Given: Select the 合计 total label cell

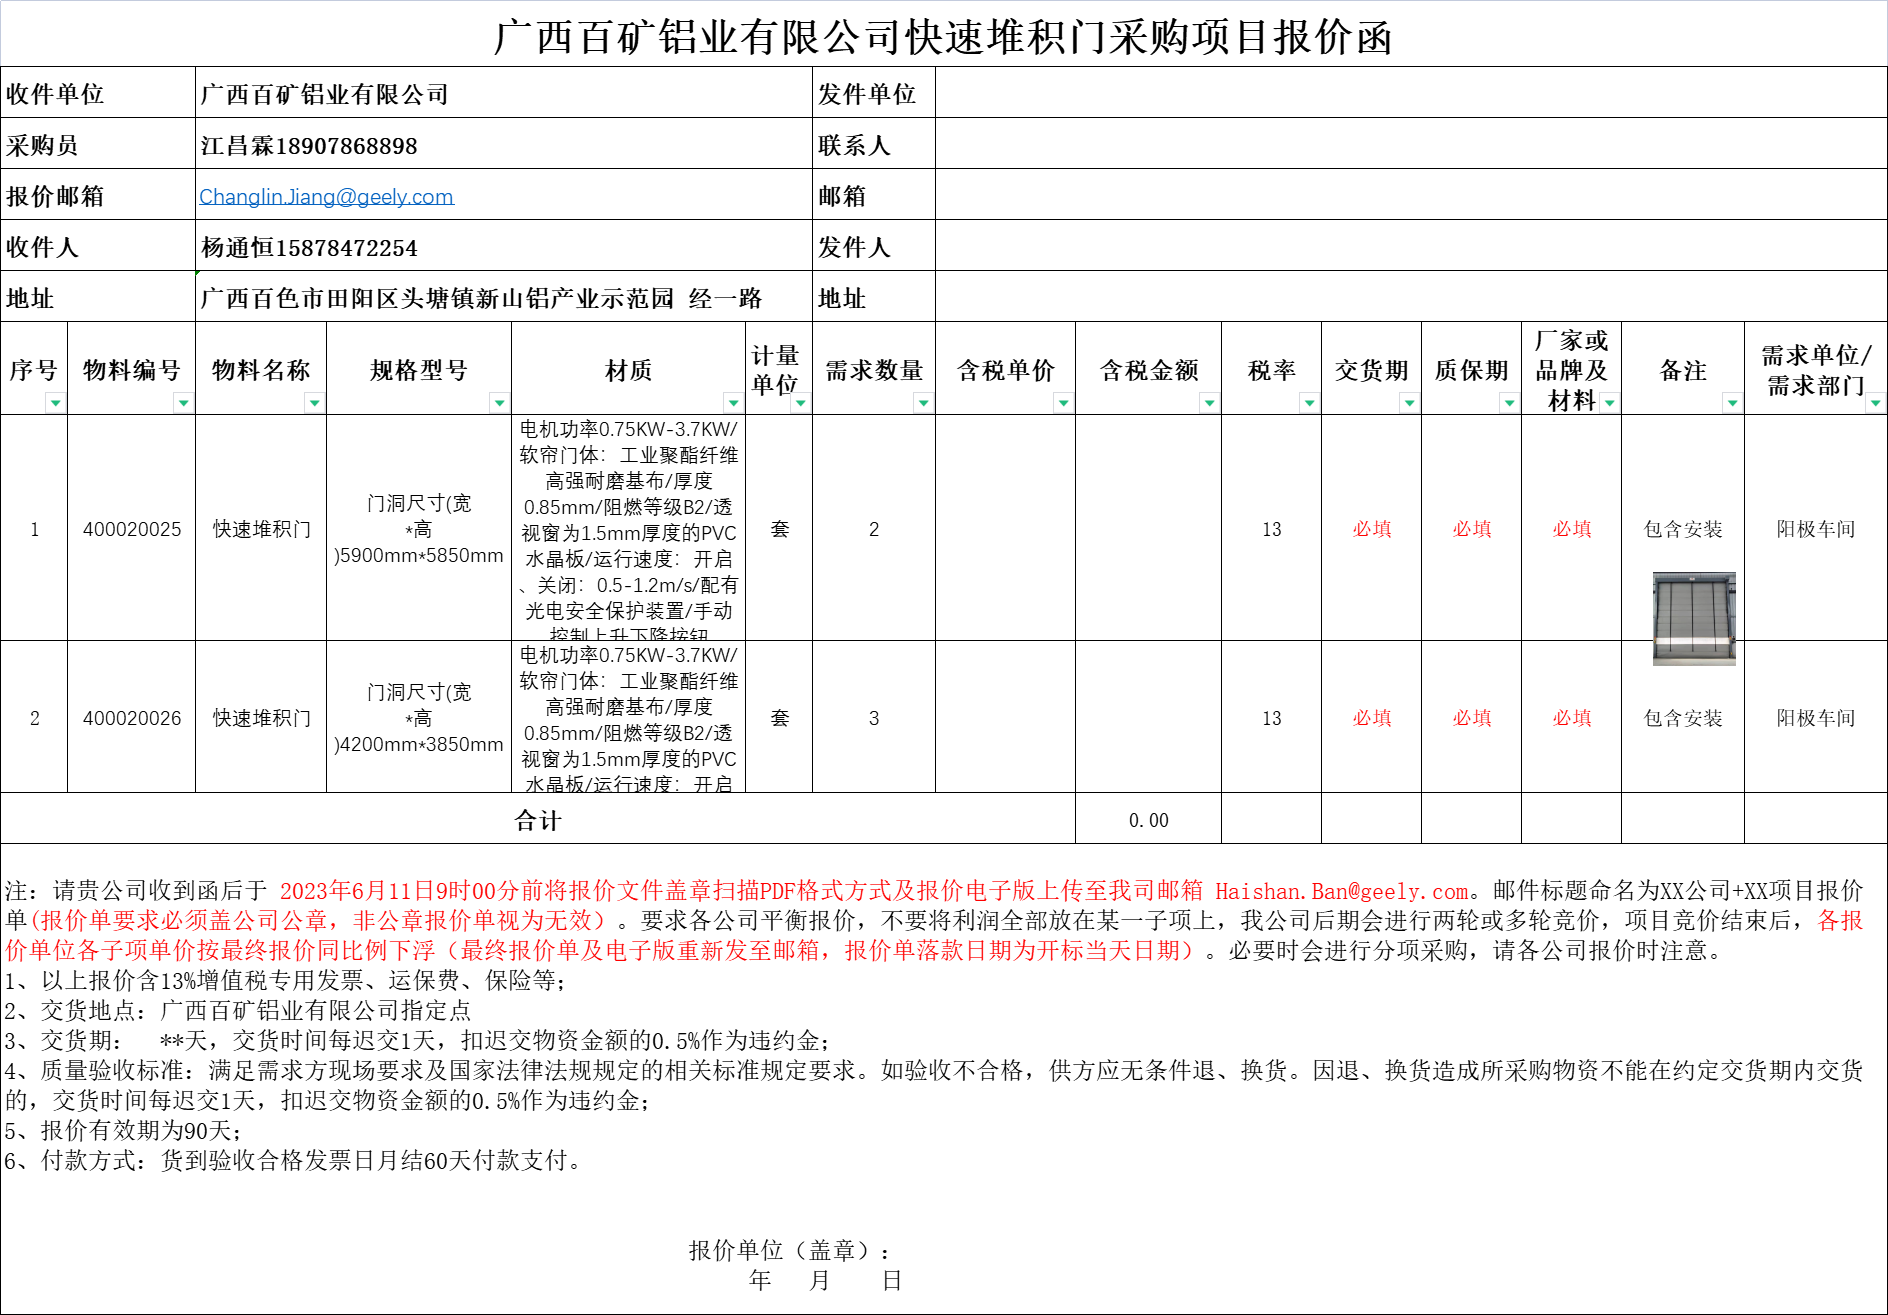Looking at the screenshot, I should pos(538,820).
